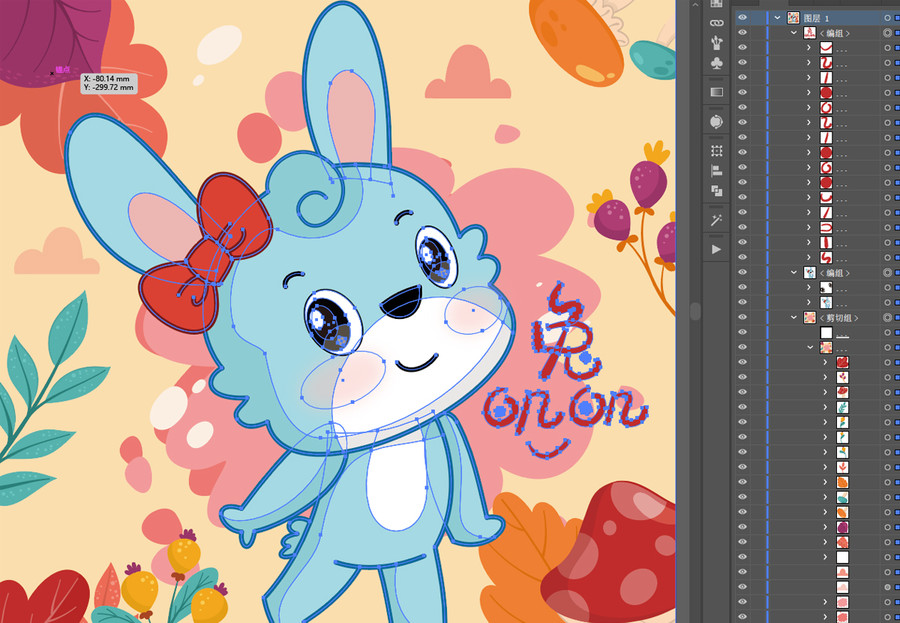This screenshot has width=900, height=623.
Task: Click the white rectangle clipping path thumbnail
Action: pyautogui.click(x=826, y=332)
